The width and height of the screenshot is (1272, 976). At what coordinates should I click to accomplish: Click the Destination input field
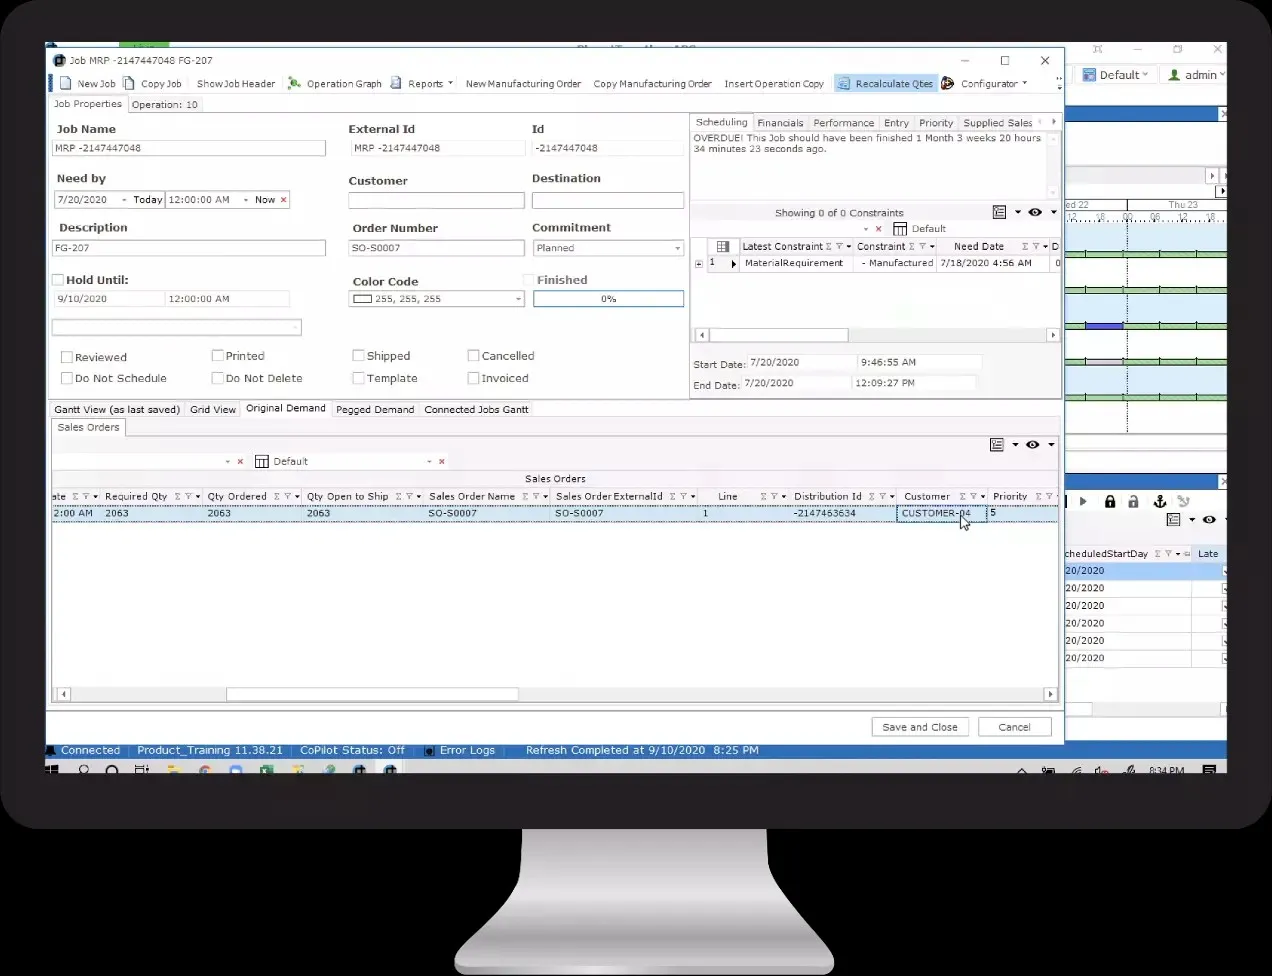point(608,201)
